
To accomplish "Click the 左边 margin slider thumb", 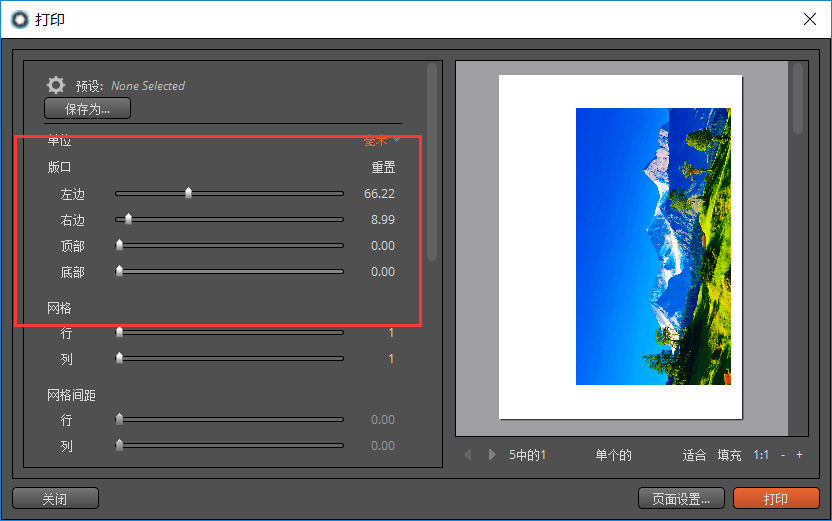I will click(x=188, y=193).
